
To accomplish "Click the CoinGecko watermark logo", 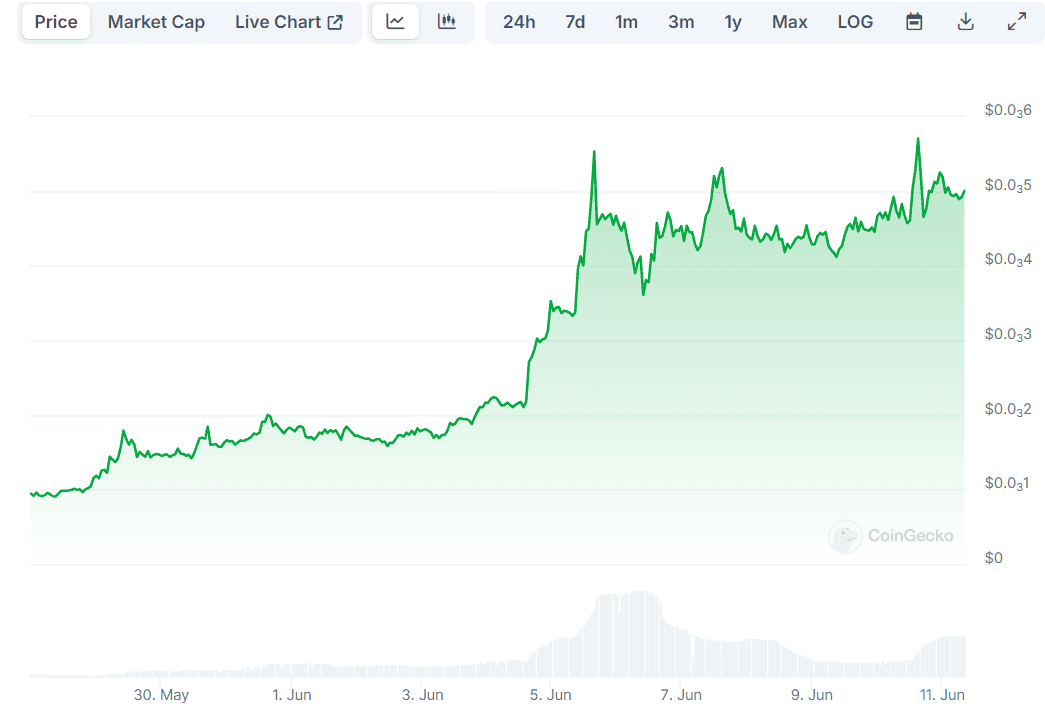I will (892, 536).
